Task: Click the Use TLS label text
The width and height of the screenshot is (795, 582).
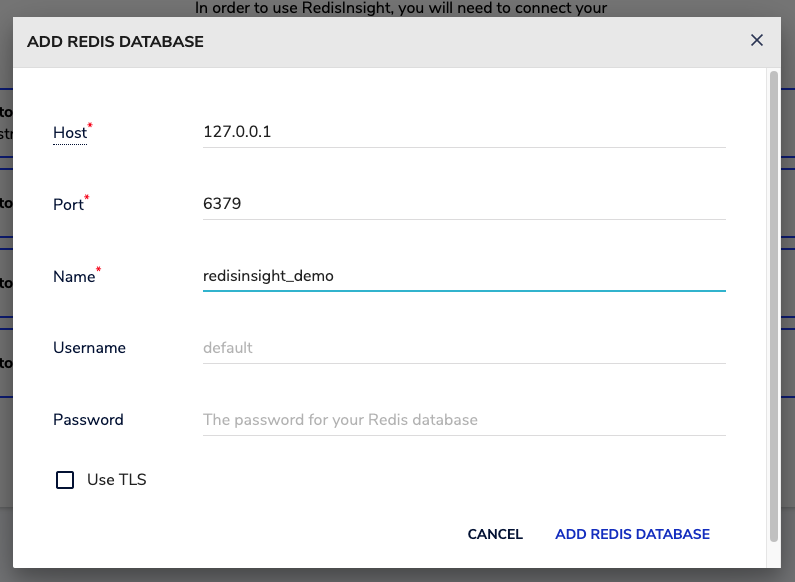Action: [116, 480]
